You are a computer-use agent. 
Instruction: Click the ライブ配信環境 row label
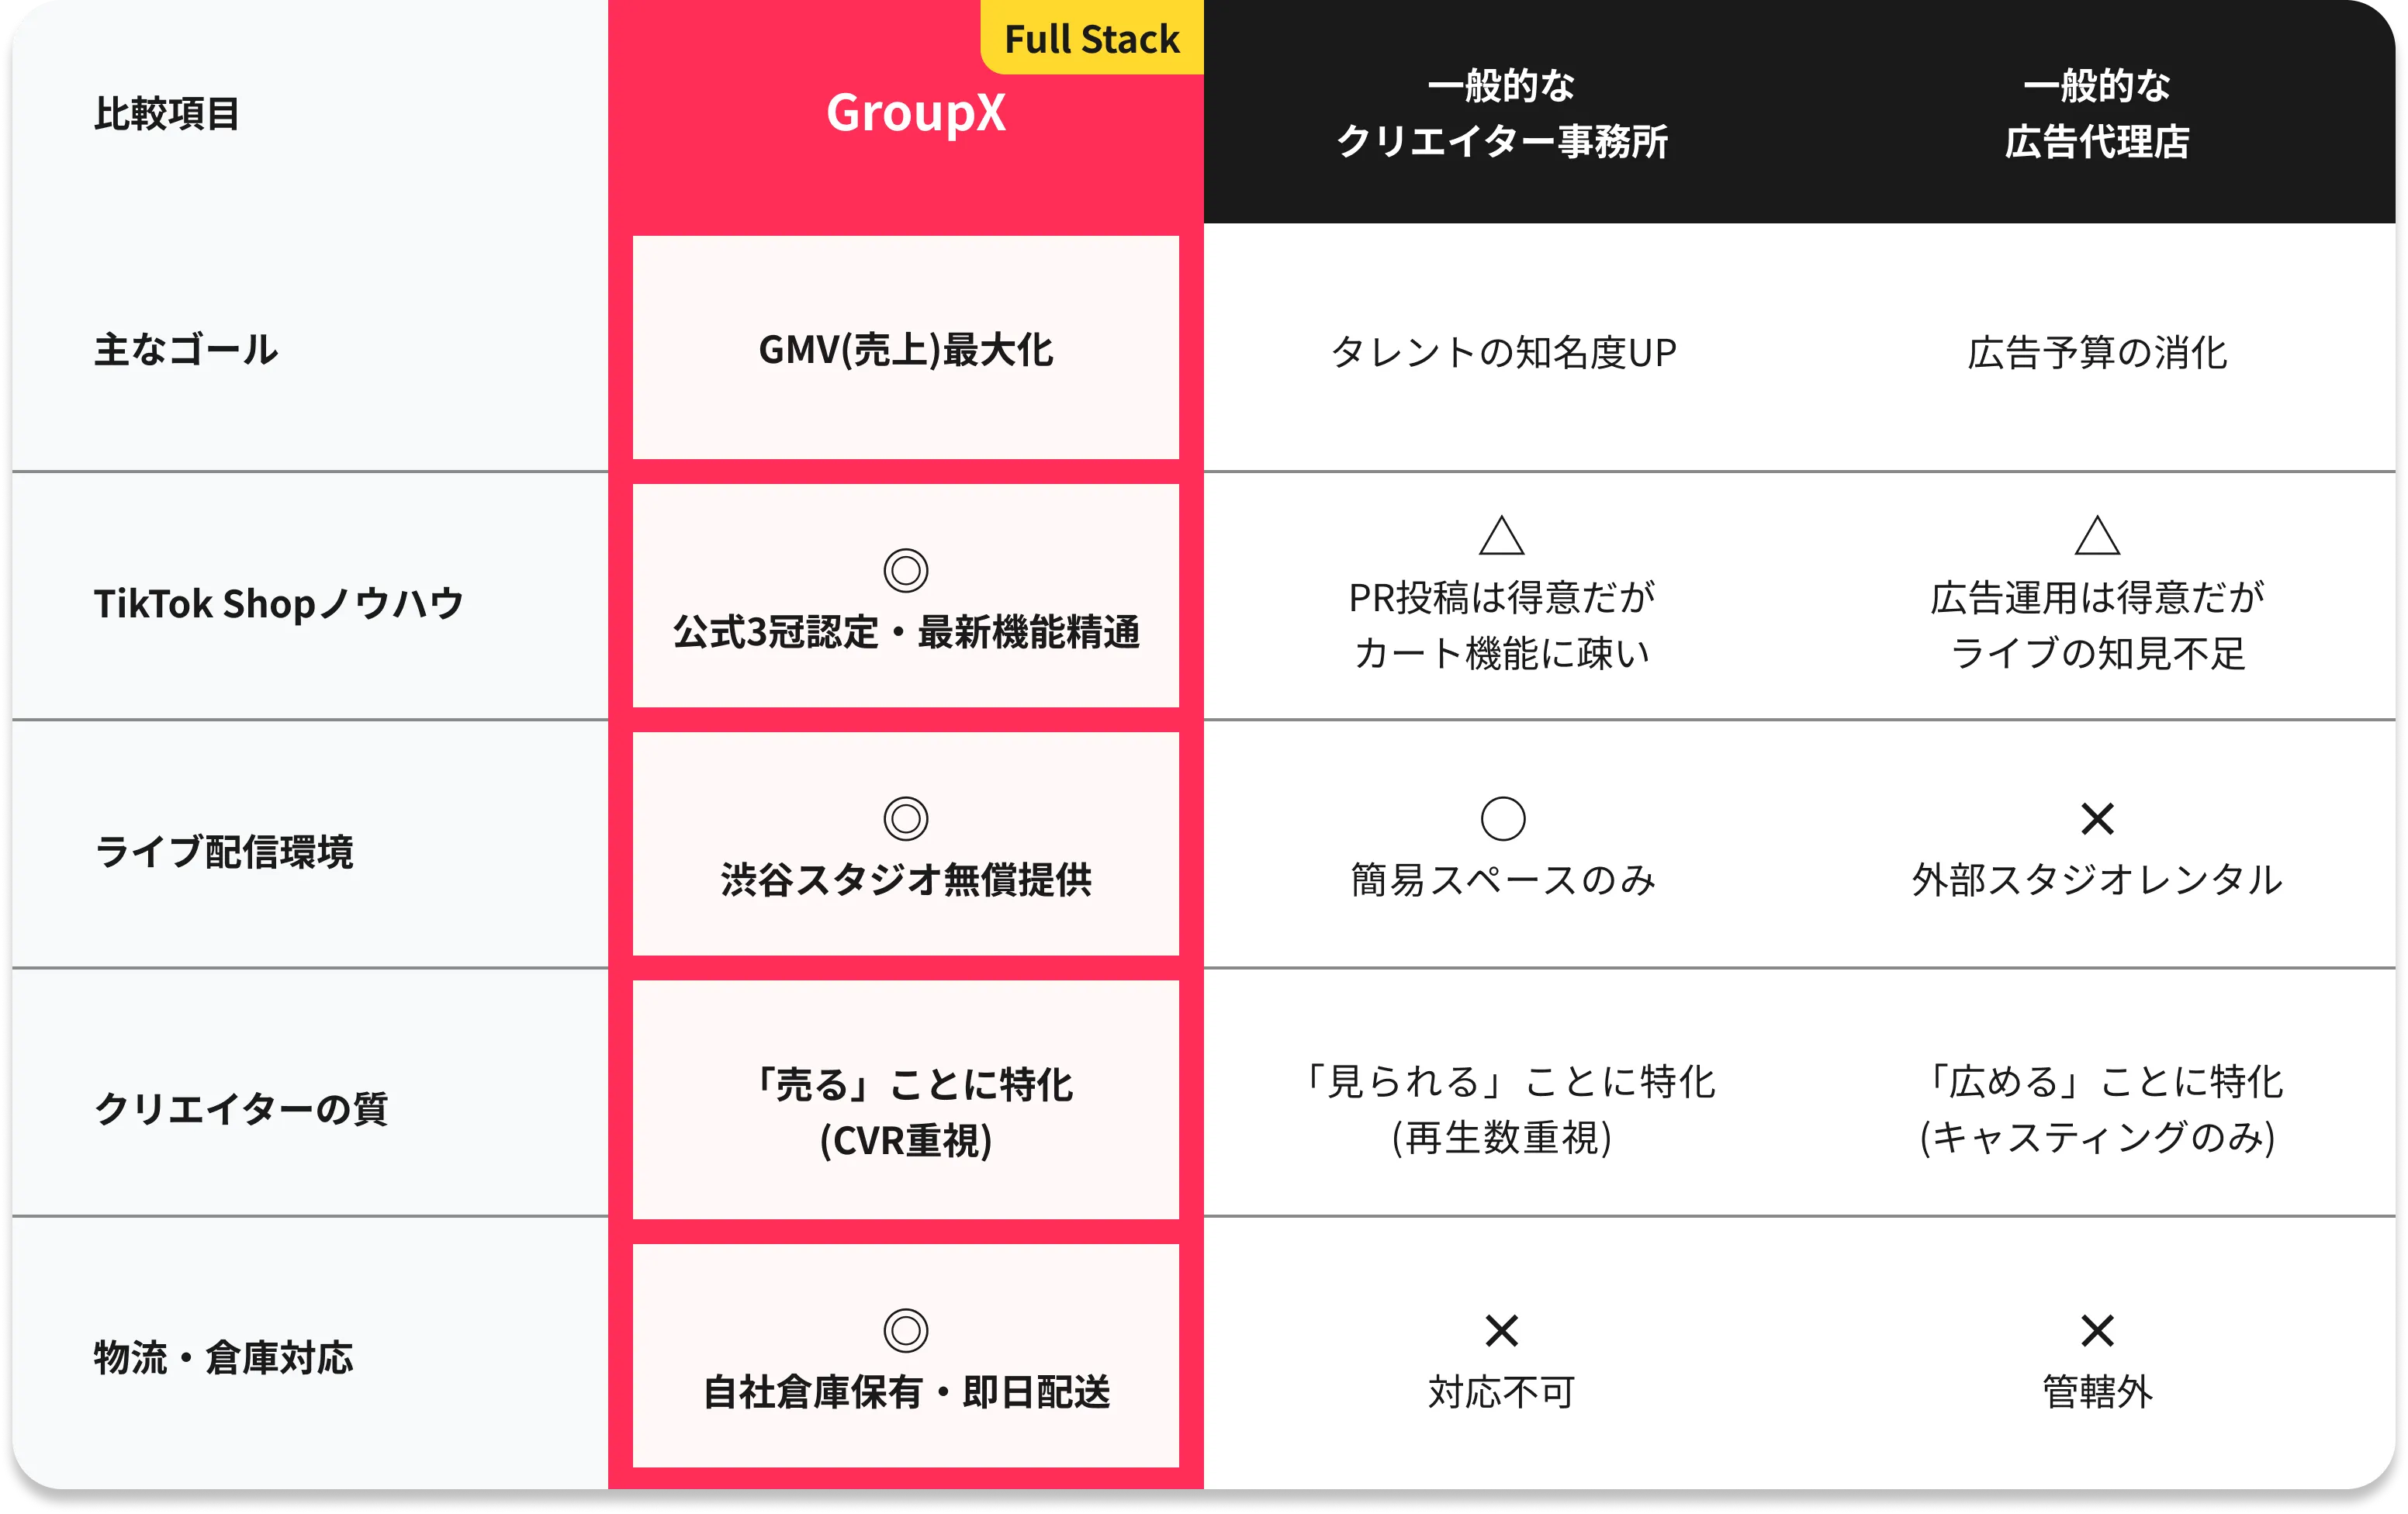[x=224, y=852]
